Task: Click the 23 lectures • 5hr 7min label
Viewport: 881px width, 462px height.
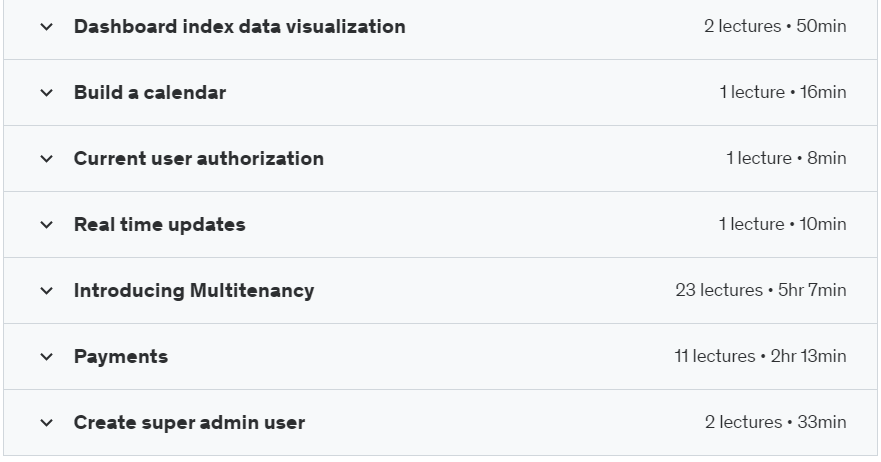Action: [x=761, y=291]
